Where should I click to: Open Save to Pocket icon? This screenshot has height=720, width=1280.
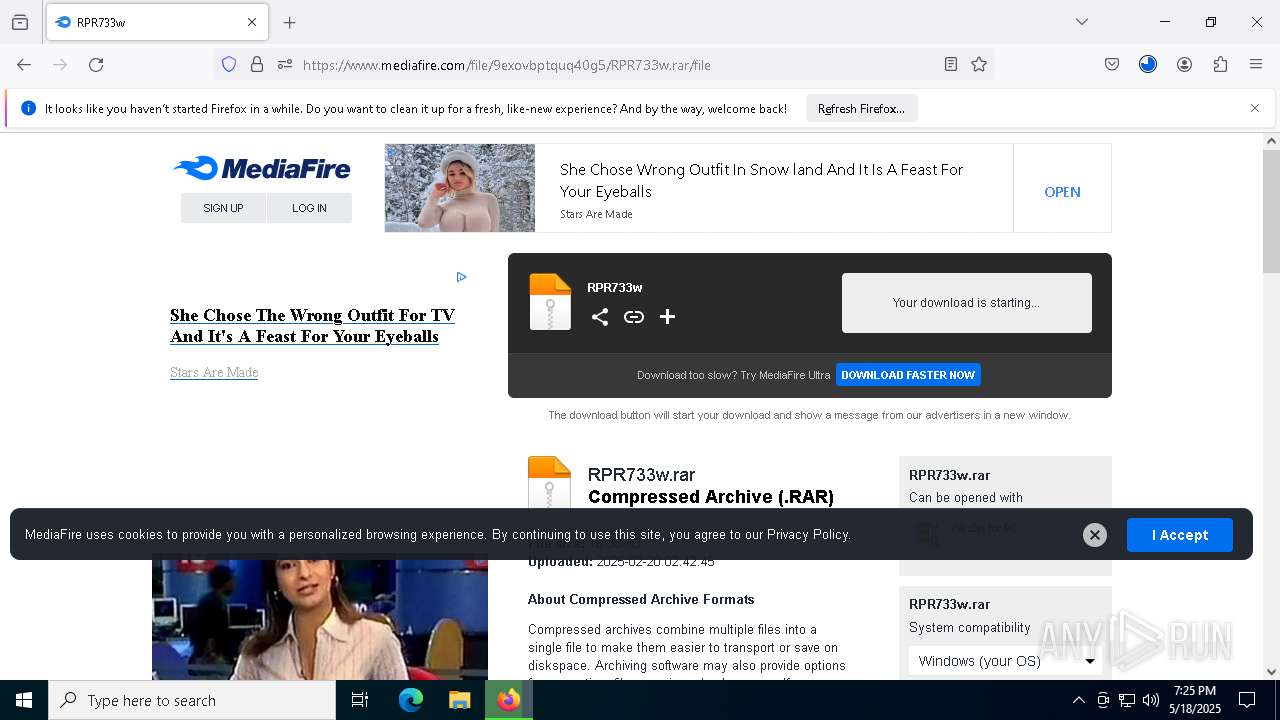[x=1112, y=64]
